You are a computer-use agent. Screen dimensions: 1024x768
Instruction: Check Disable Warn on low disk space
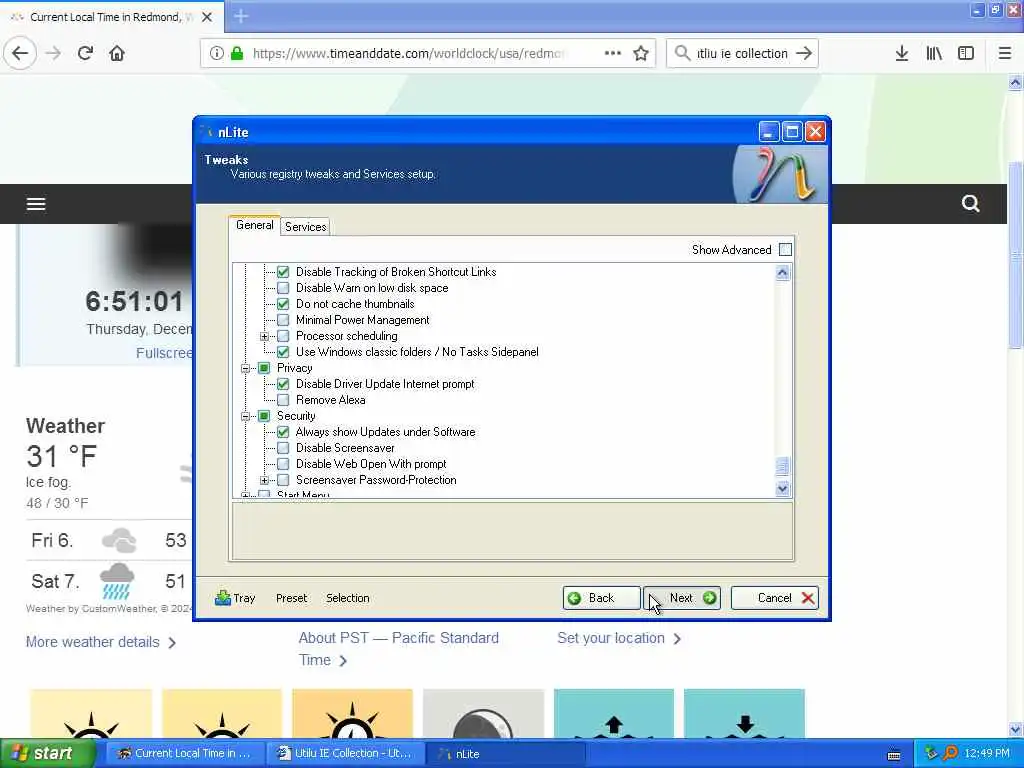pyautogui.click(x=283, y=288)
